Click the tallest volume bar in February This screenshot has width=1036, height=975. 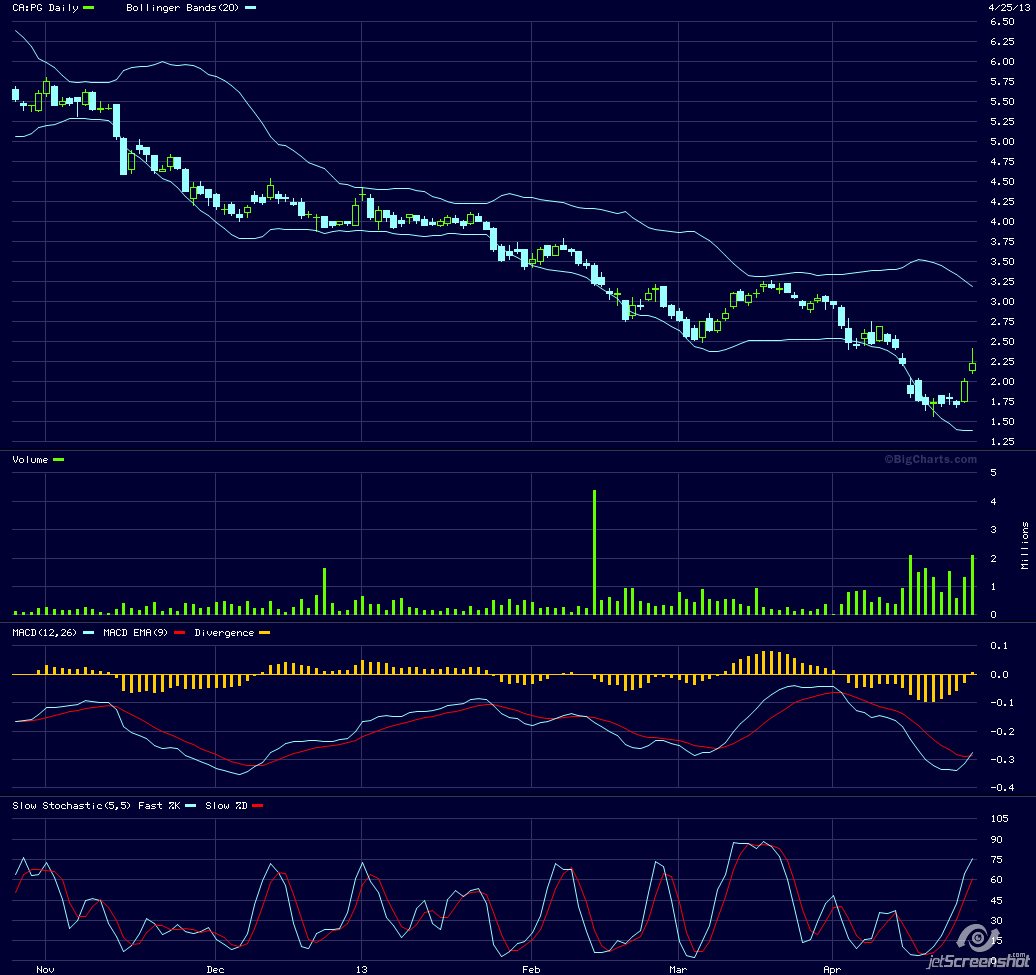[x=594, y=552]
